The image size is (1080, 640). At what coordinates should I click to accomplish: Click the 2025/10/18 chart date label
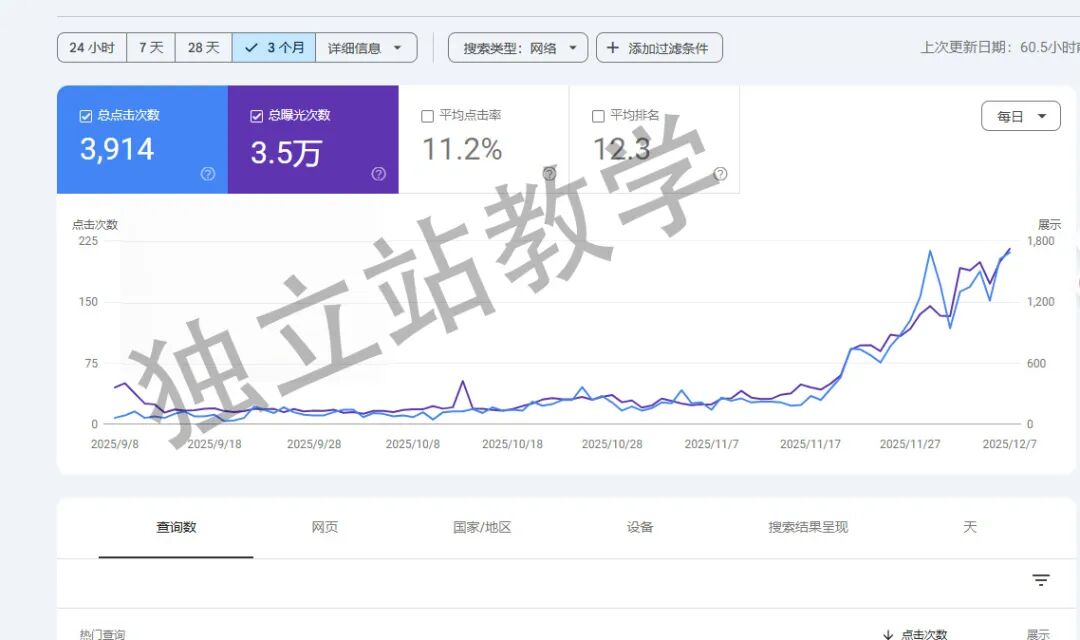pyautogui.click(x=512, y=444)
